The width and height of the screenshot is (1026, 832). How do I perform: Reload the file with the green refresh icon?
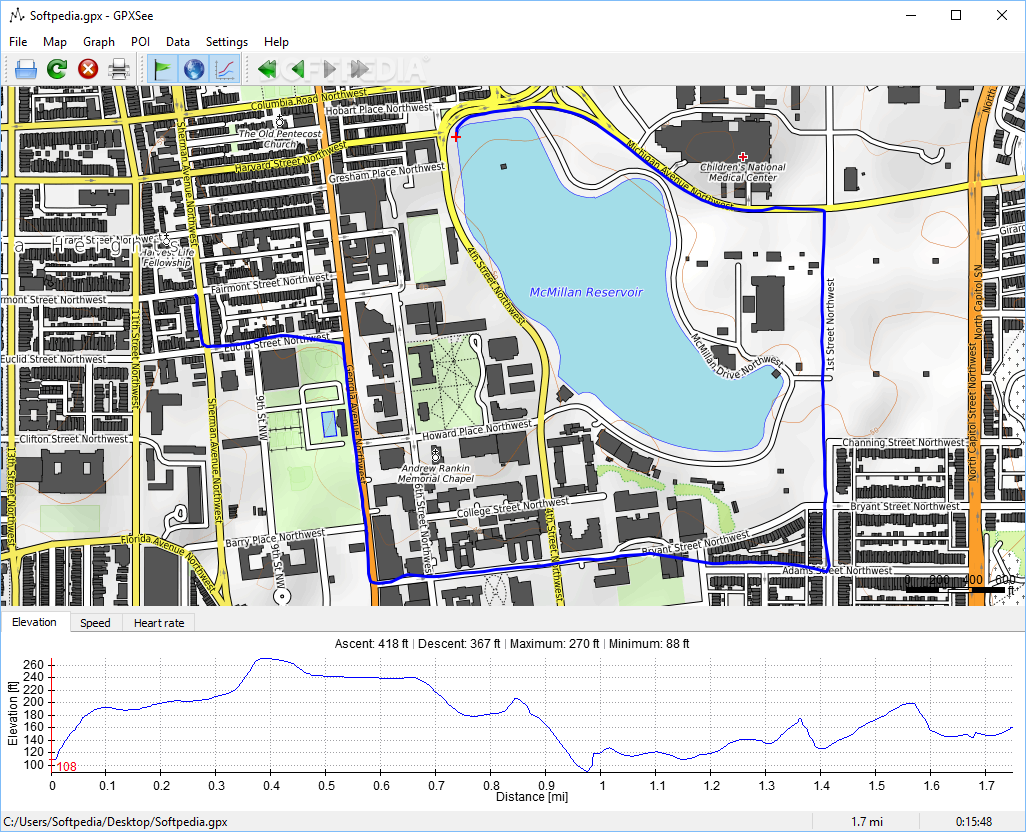point(57,69)
